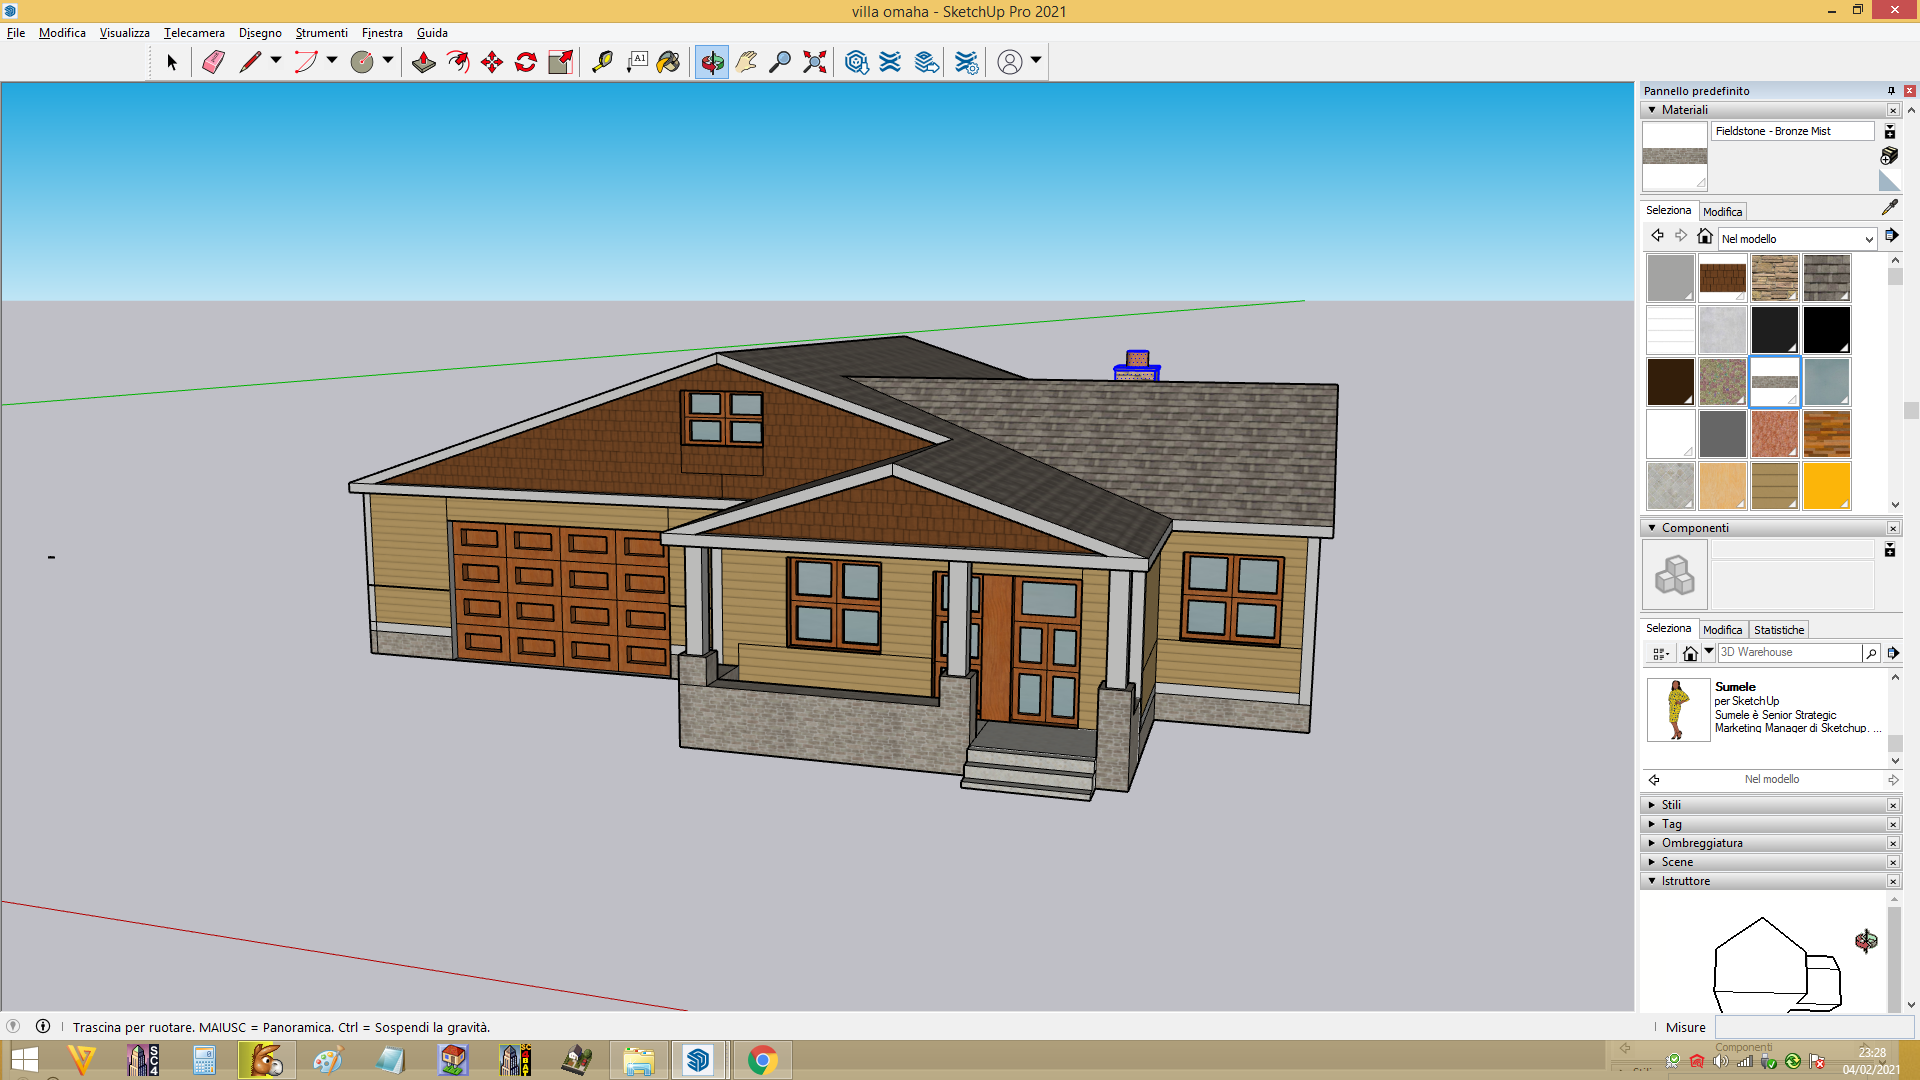Collapse the Materiali panel
The height and width of the screenshot is (1080, 1920).
pyautogui.click(x=1652, y=110)
